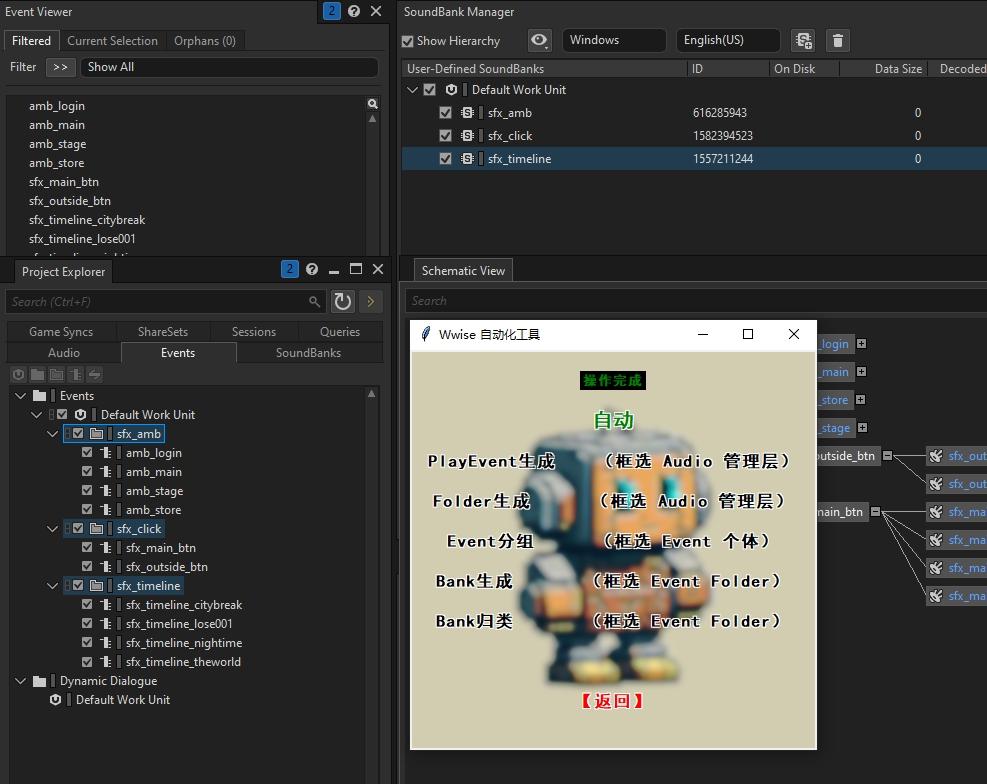The height and width of the screenshot is (784, 987).
Task: Click the sfx_click soundbank icon
Action: click(x=467, y=136)
